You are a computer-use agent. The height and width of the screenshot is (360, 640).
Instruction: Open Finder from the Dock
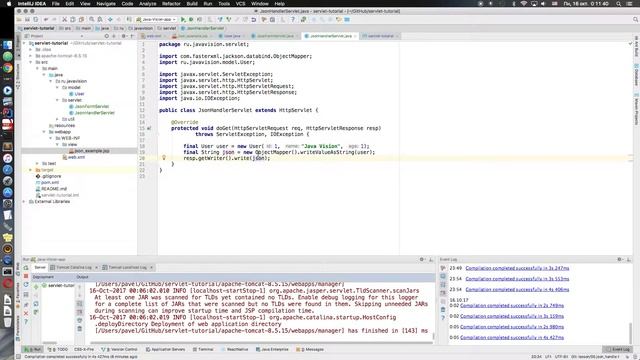coord(7,45)
